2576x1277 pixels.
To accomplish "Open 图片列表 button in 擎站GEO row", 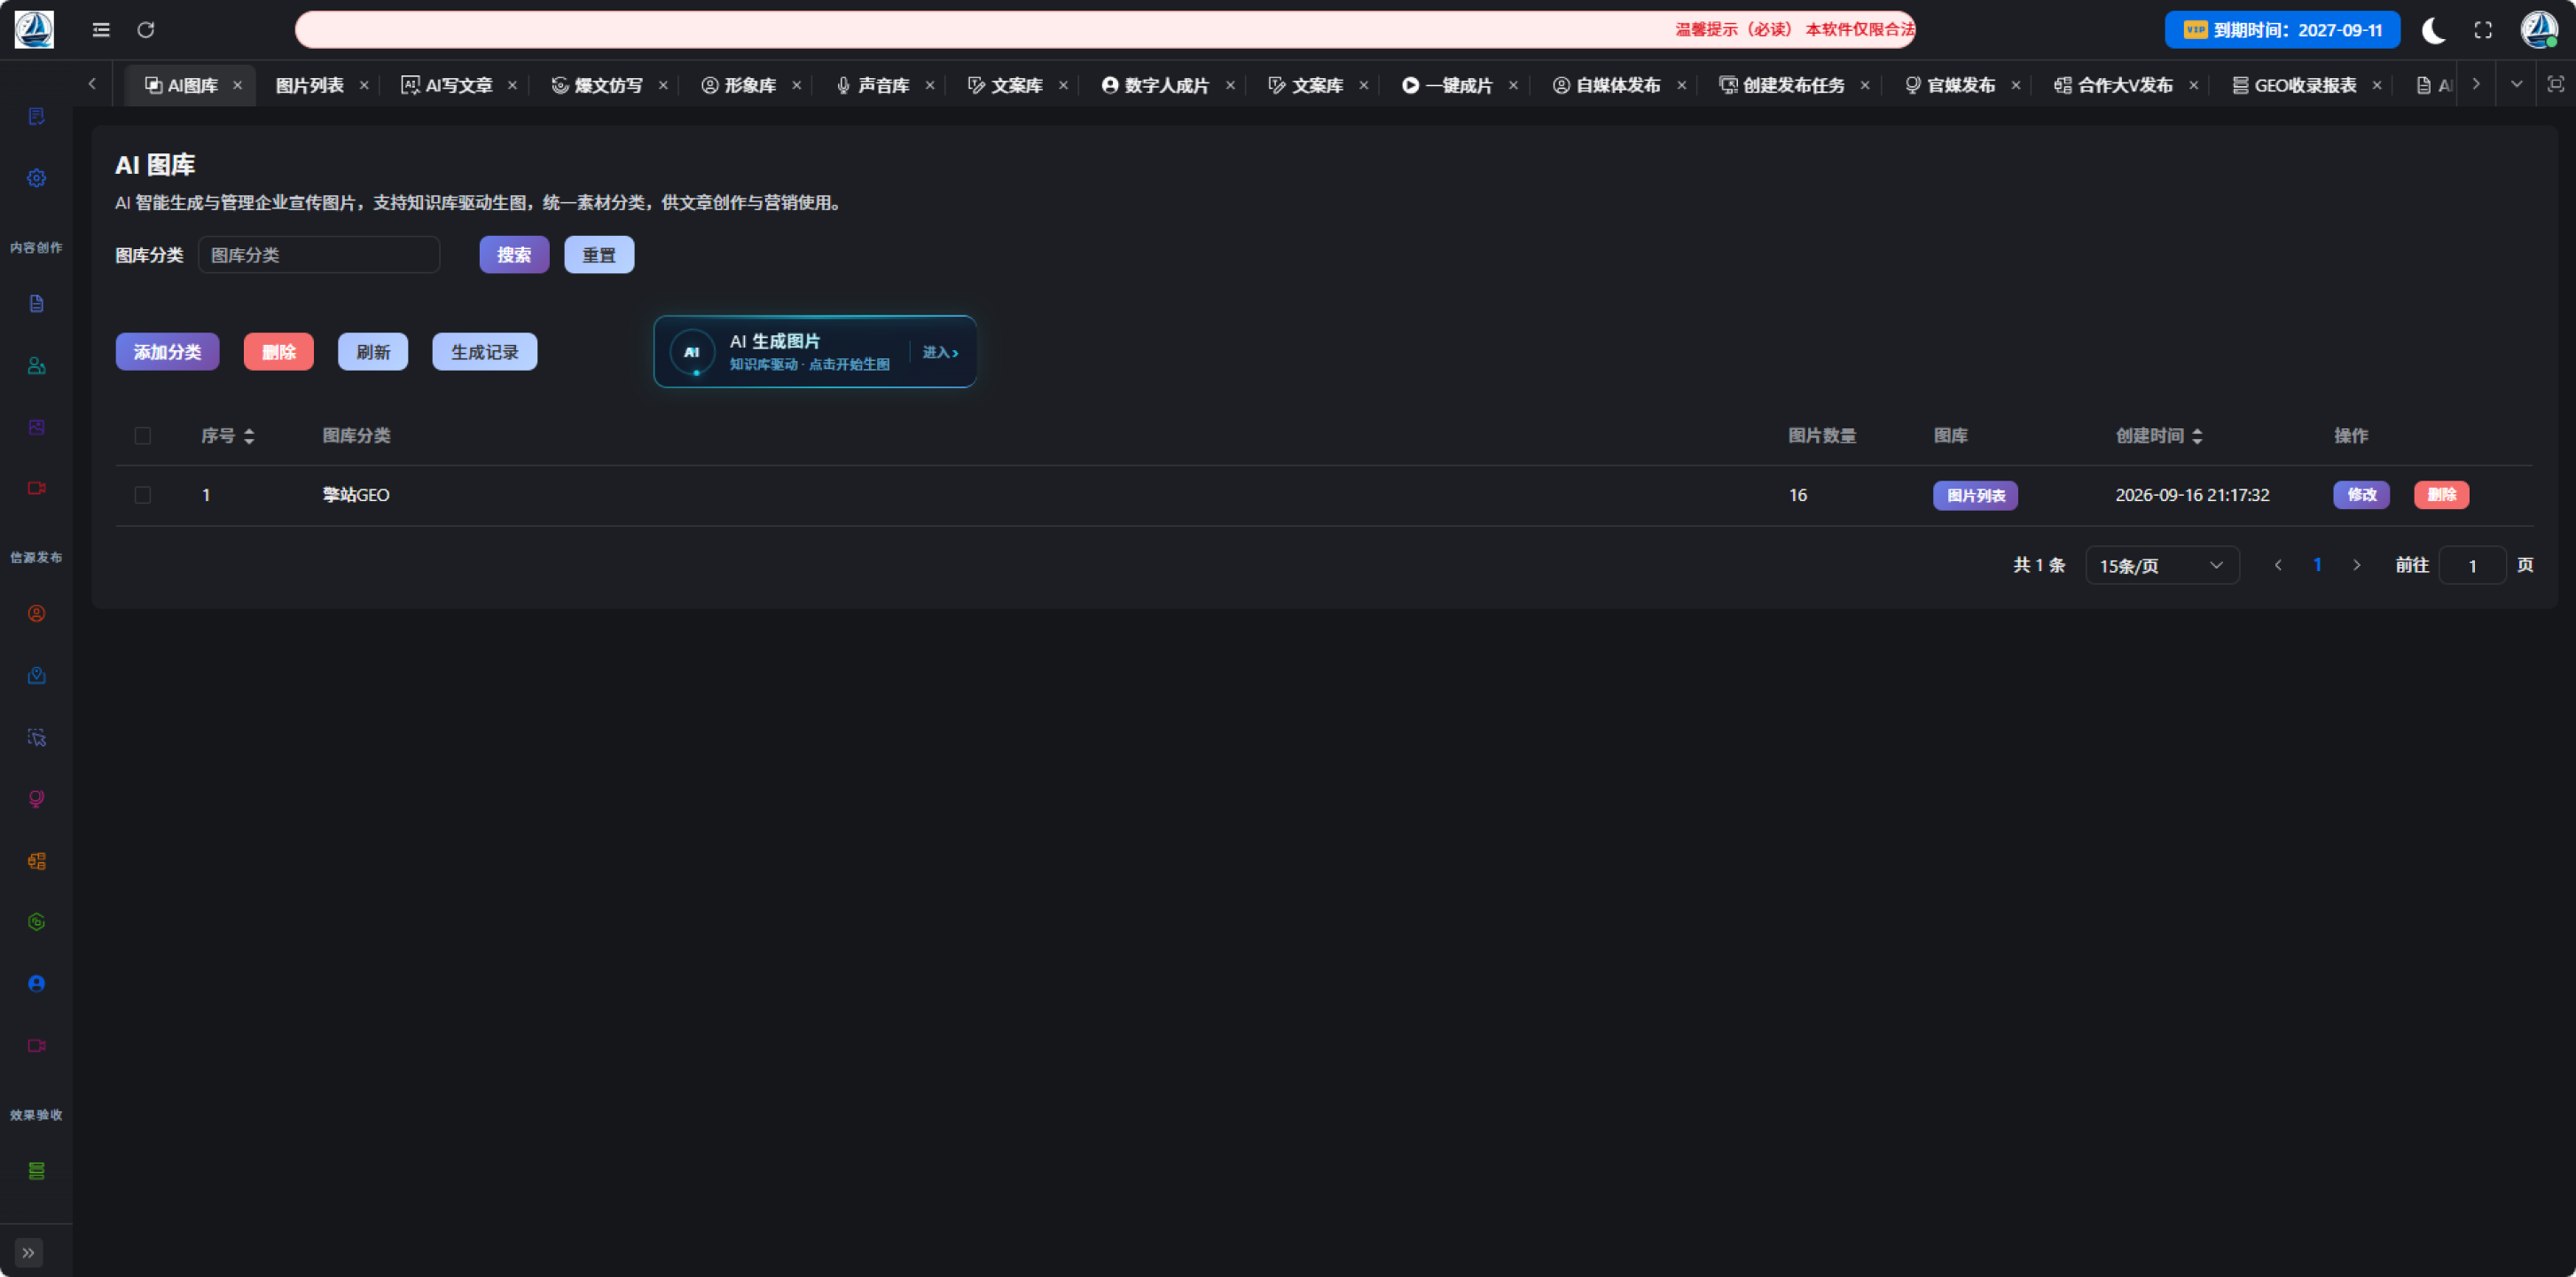I will [x=1975, y=496].
